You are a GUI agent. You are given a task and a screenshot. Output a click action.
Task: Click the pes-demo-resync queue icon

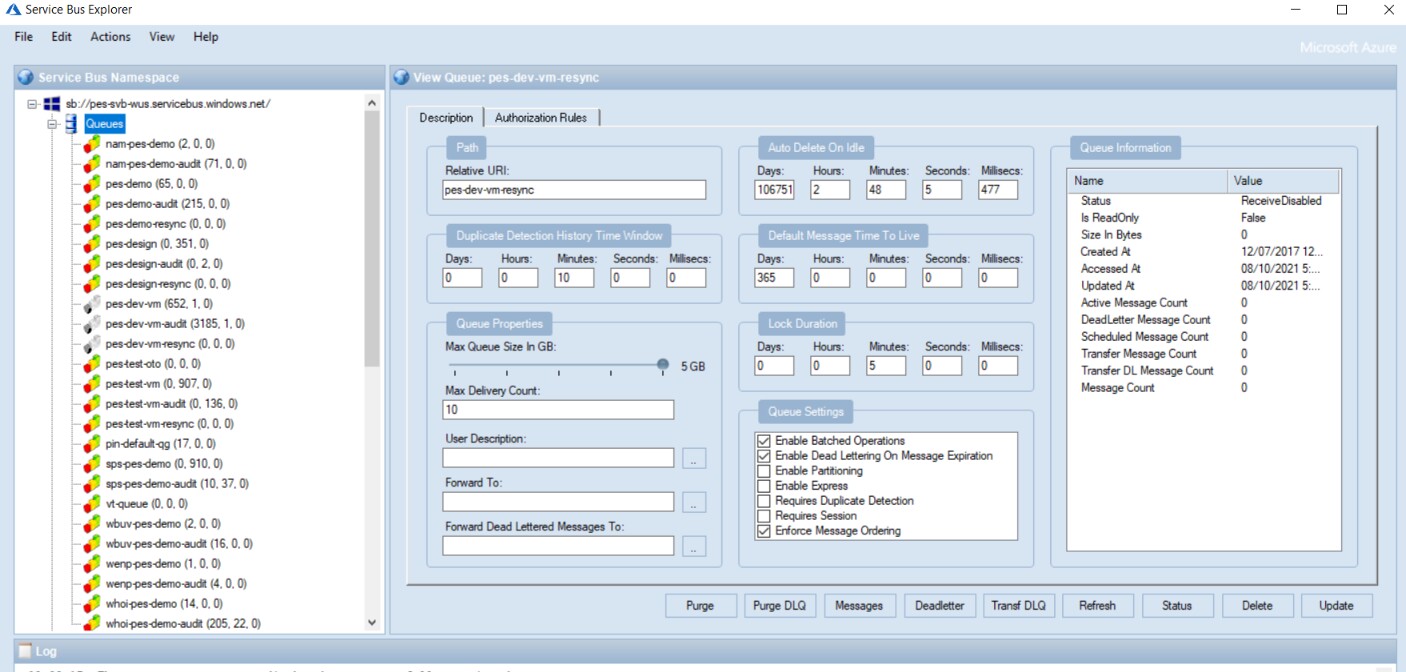click(91, 224)
